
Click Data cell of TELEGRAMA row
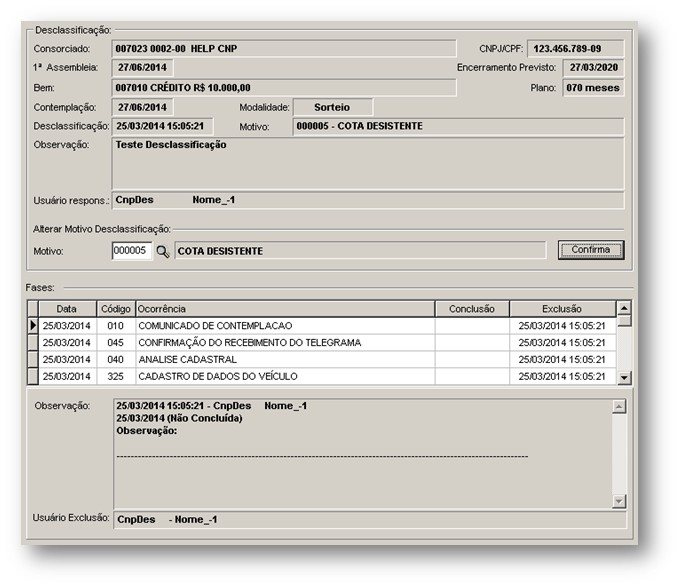pyautogui.click(x=67, y=342)
